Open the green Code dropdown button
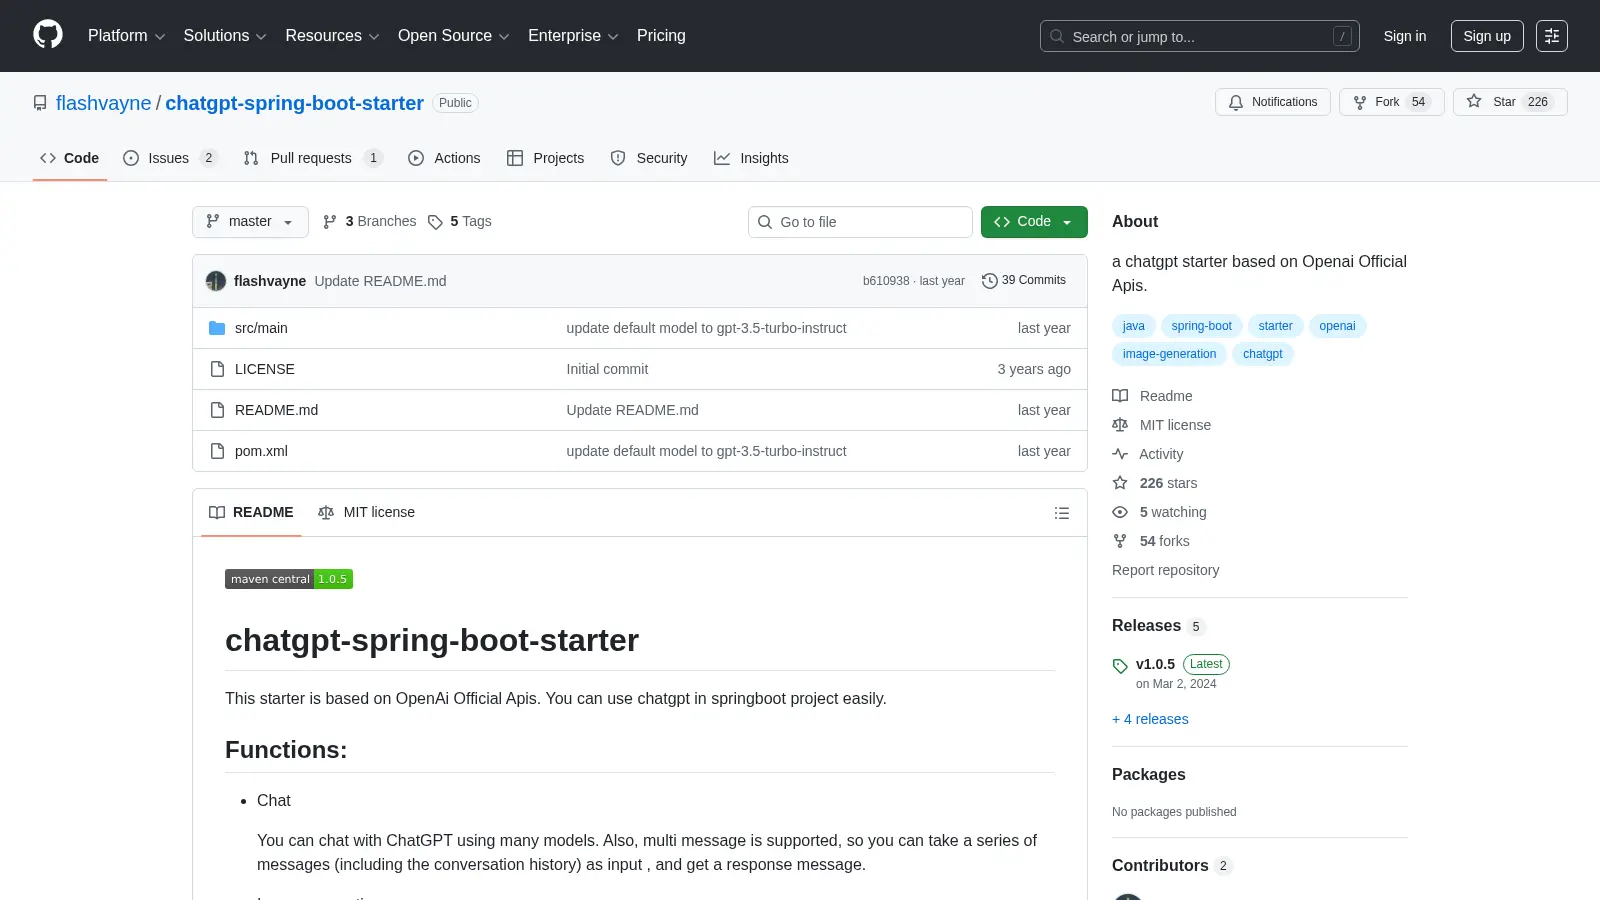Image resolution: width=1600 pixels, height=900 pixels. coord(1034,222)
